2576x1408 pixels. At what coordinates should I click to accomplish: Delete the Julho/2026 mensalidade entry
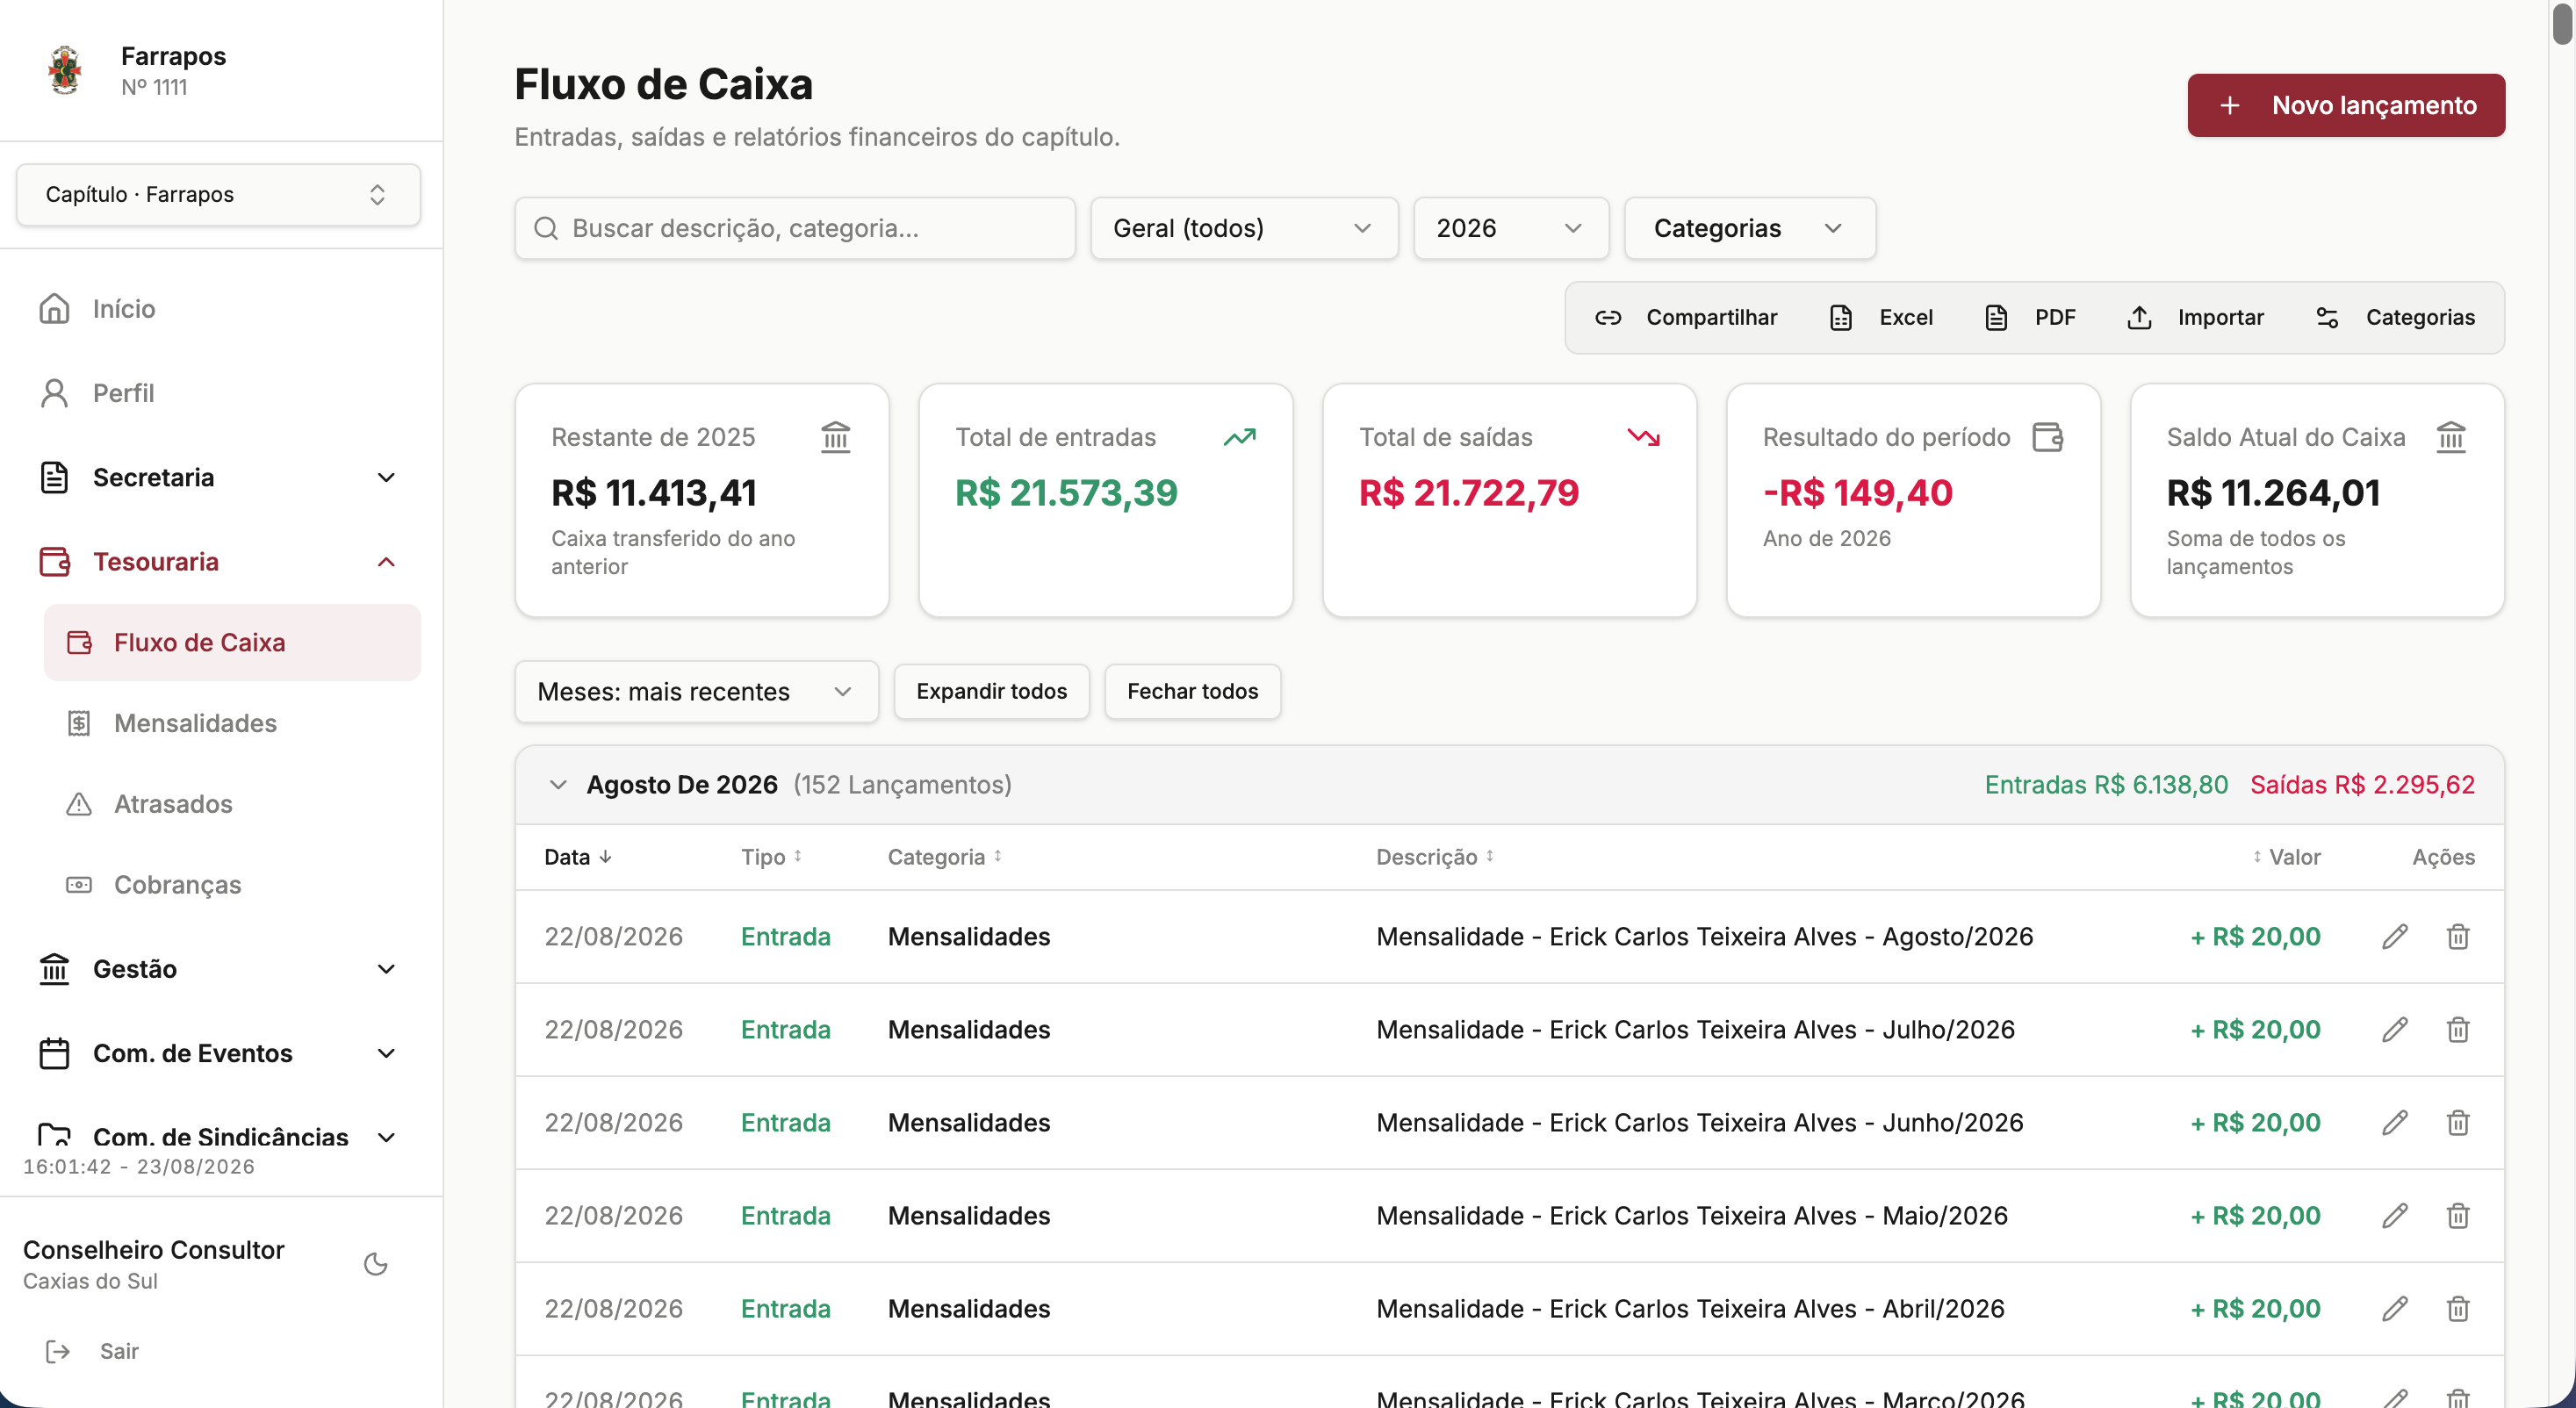click(x=2458, y=1030)
